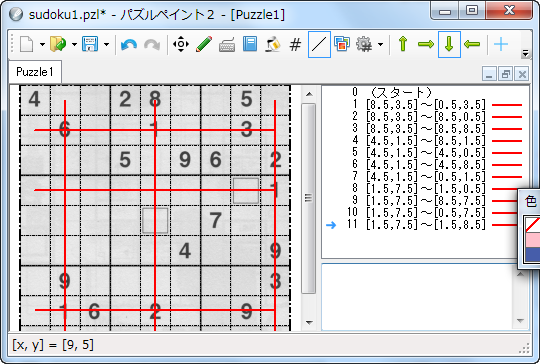
Task: Expand the gear settings dropdown arrow
Action: point(380,44)
